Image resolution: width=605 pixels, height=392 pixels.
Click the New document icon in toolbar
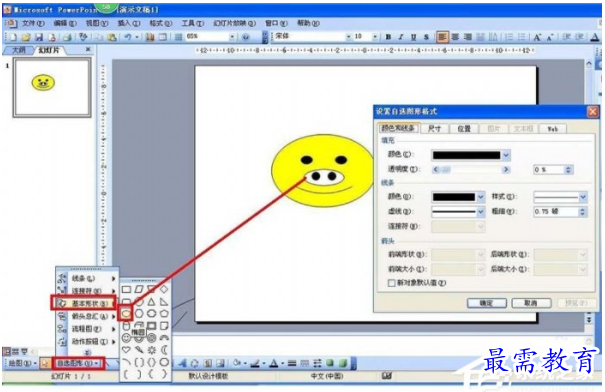tap(13, 37)
